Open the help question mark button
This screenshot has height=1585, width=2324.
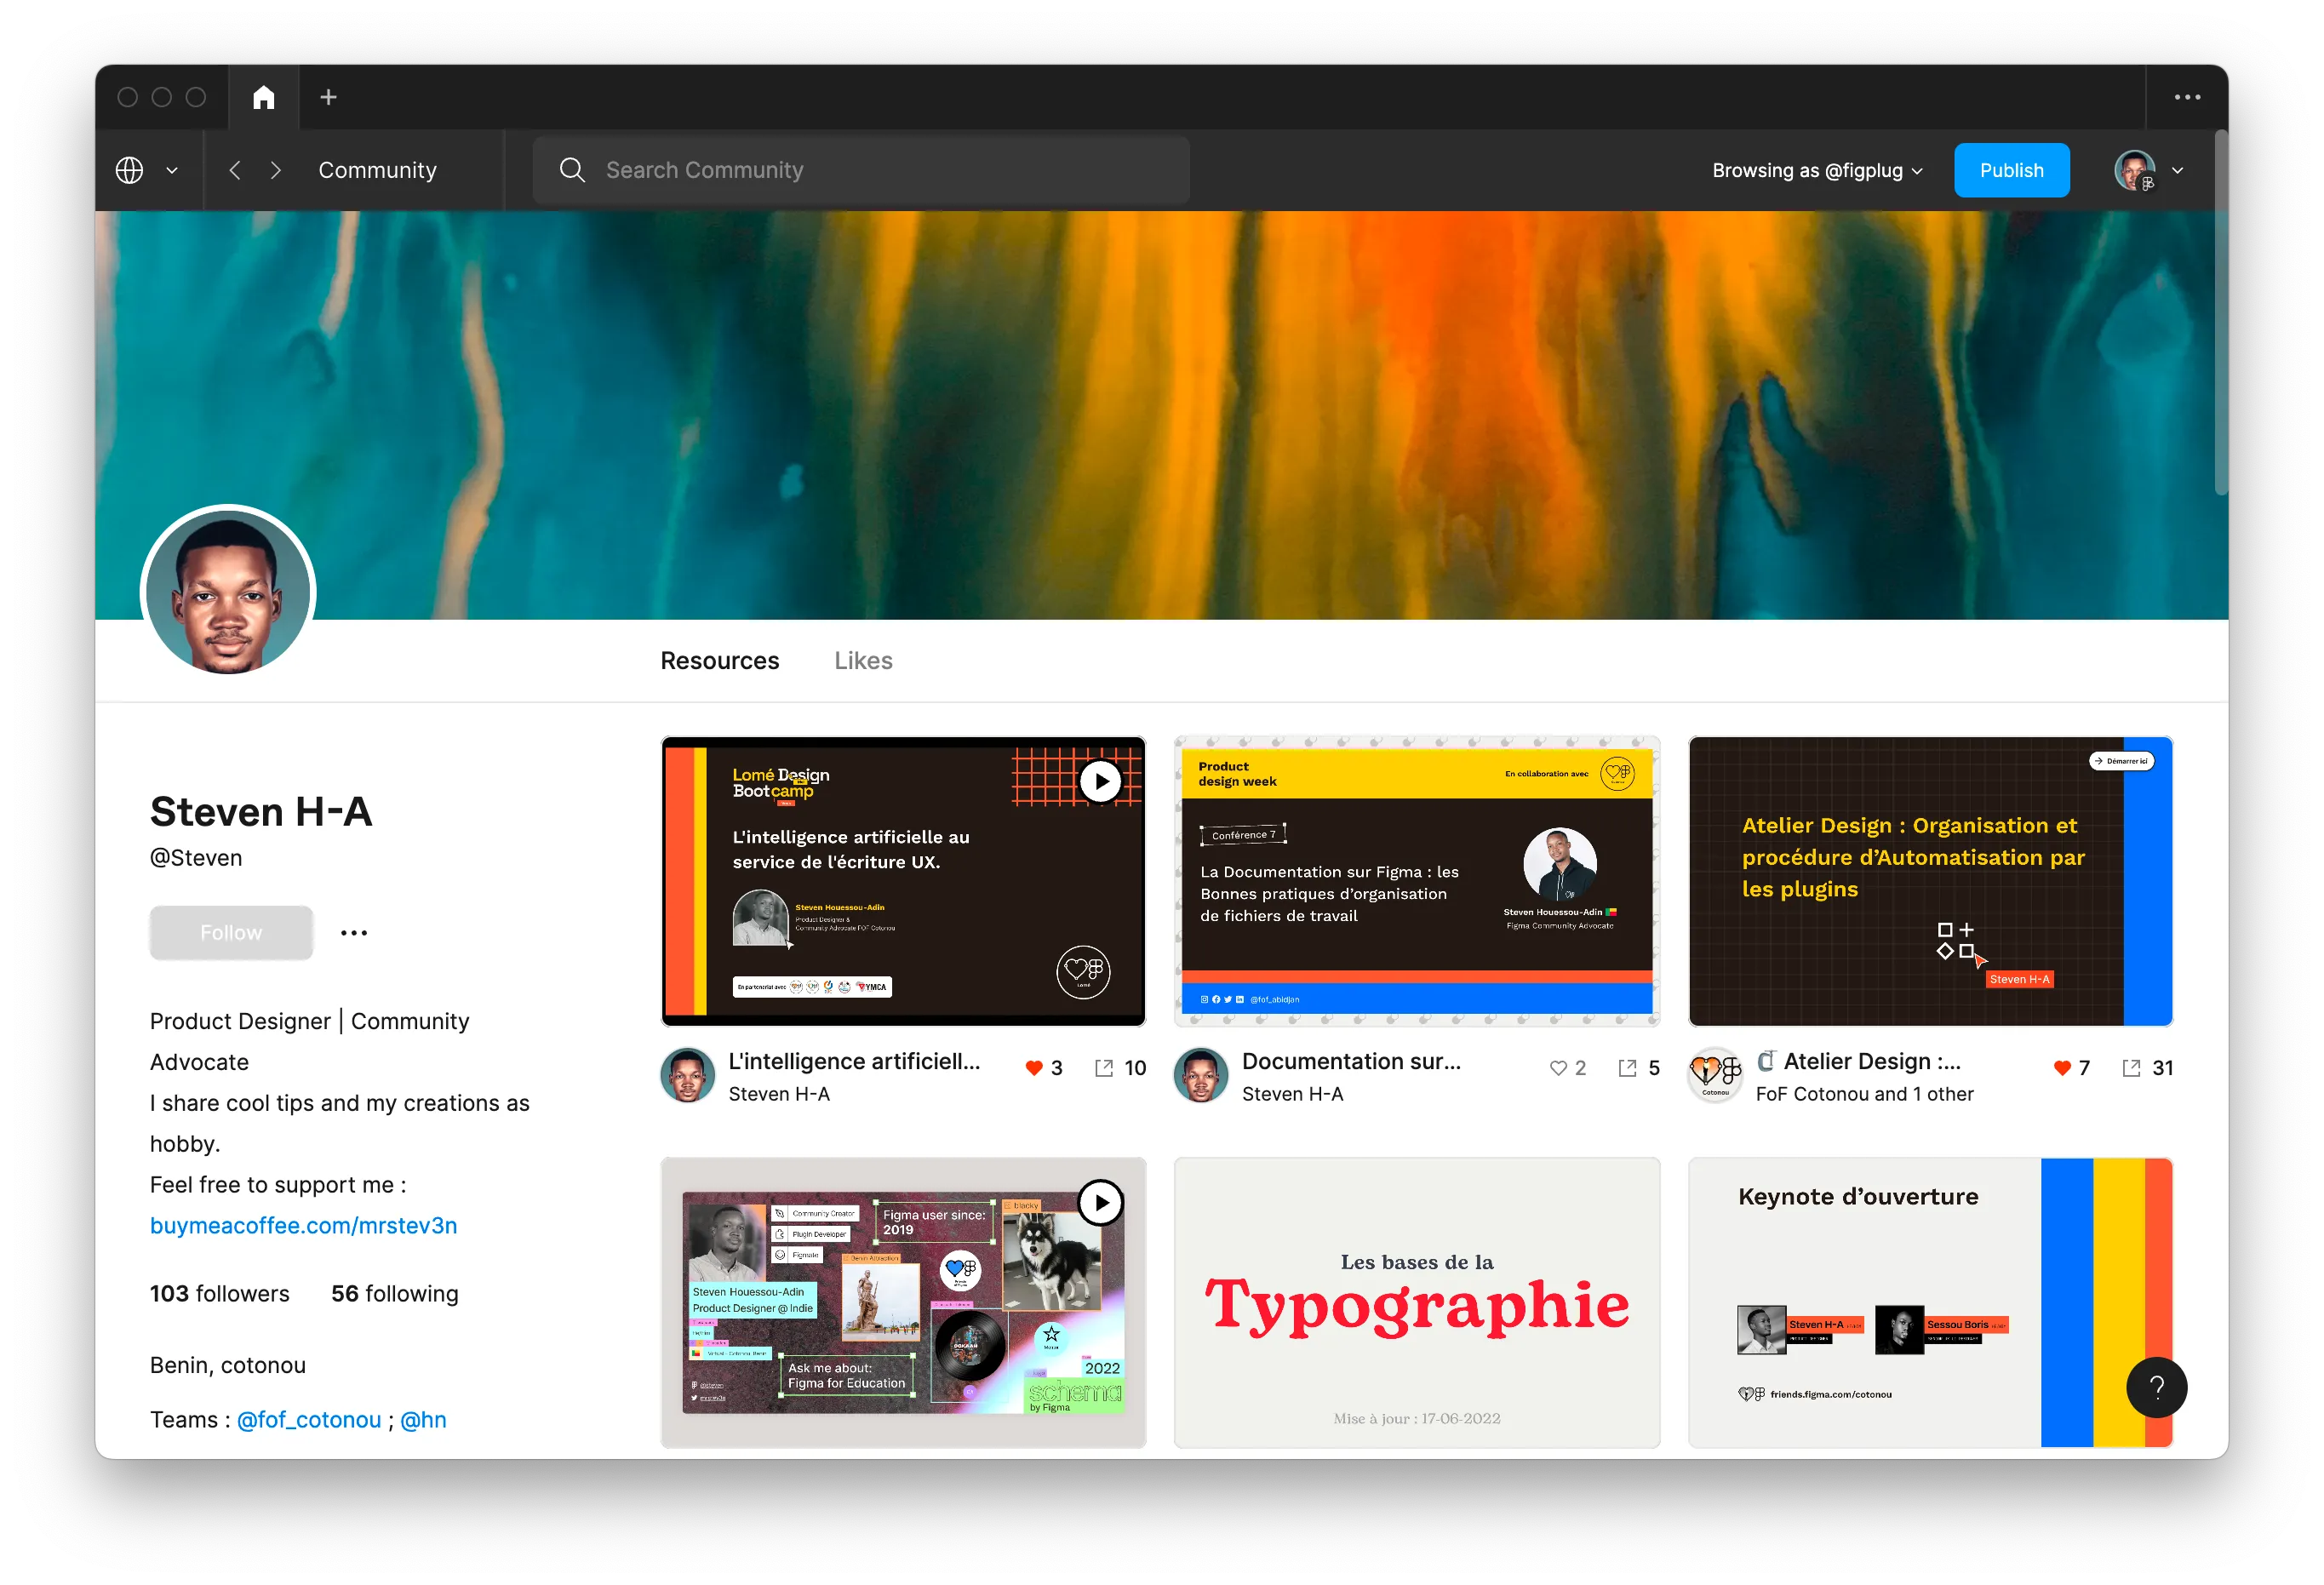2156,1388
